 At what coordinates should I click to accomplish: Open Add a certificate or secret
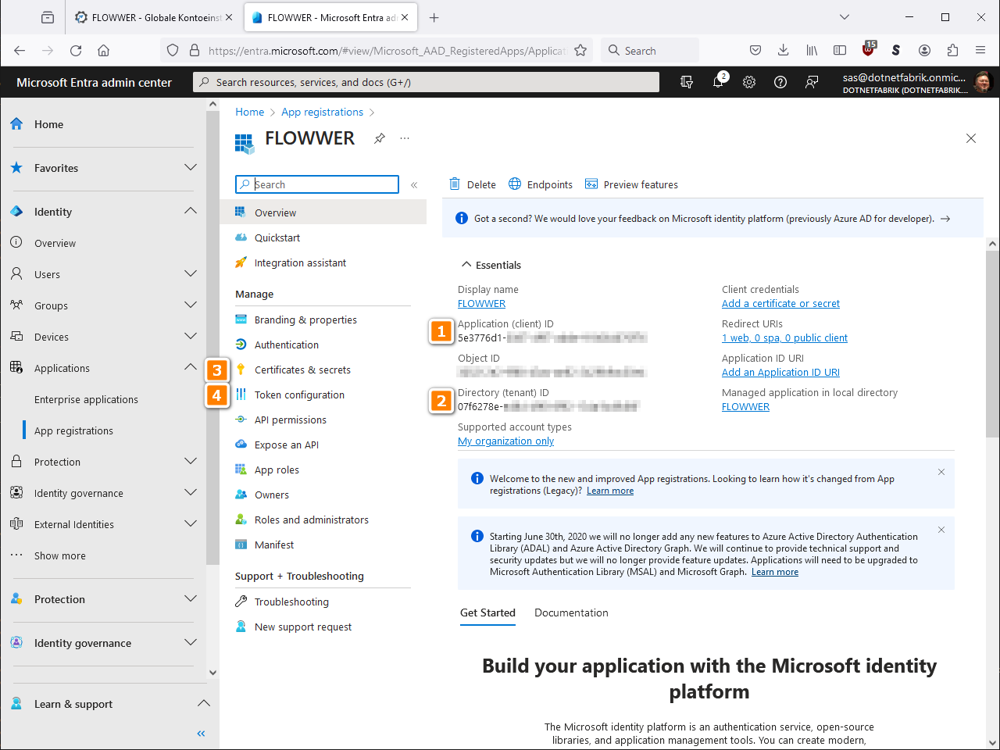pyautogui.click(x=781, y=303)
